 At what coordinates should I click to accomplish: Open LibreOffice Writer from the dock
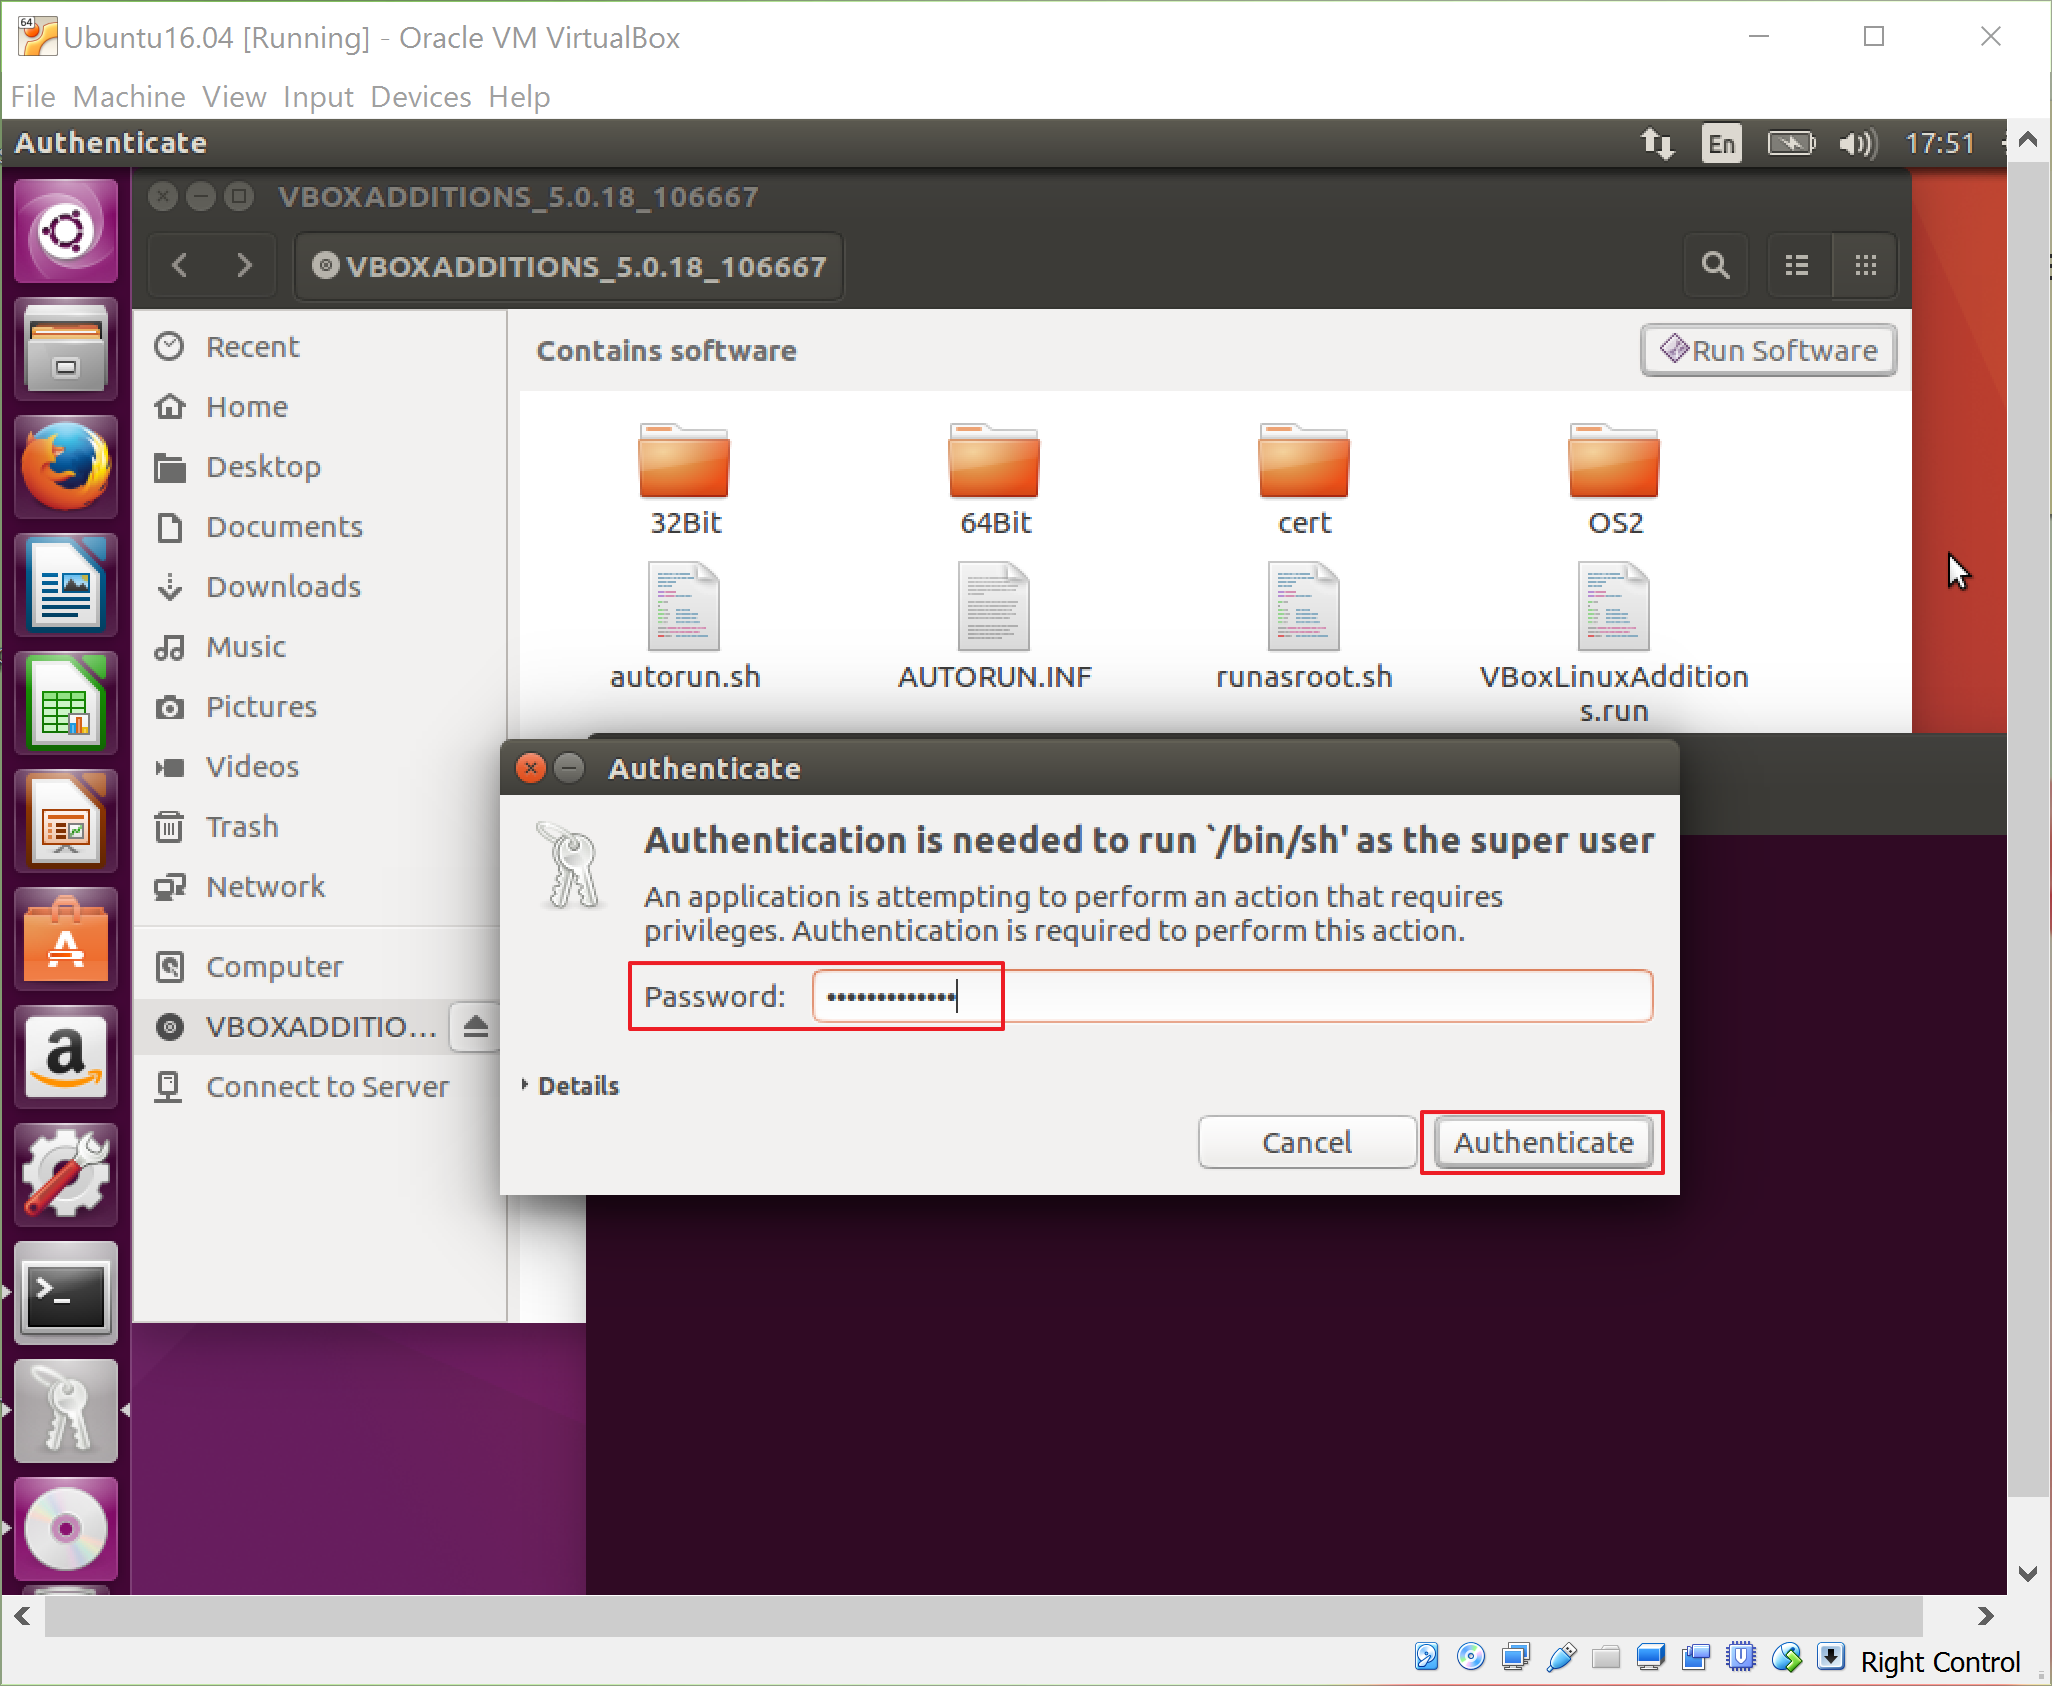[66, 585]
